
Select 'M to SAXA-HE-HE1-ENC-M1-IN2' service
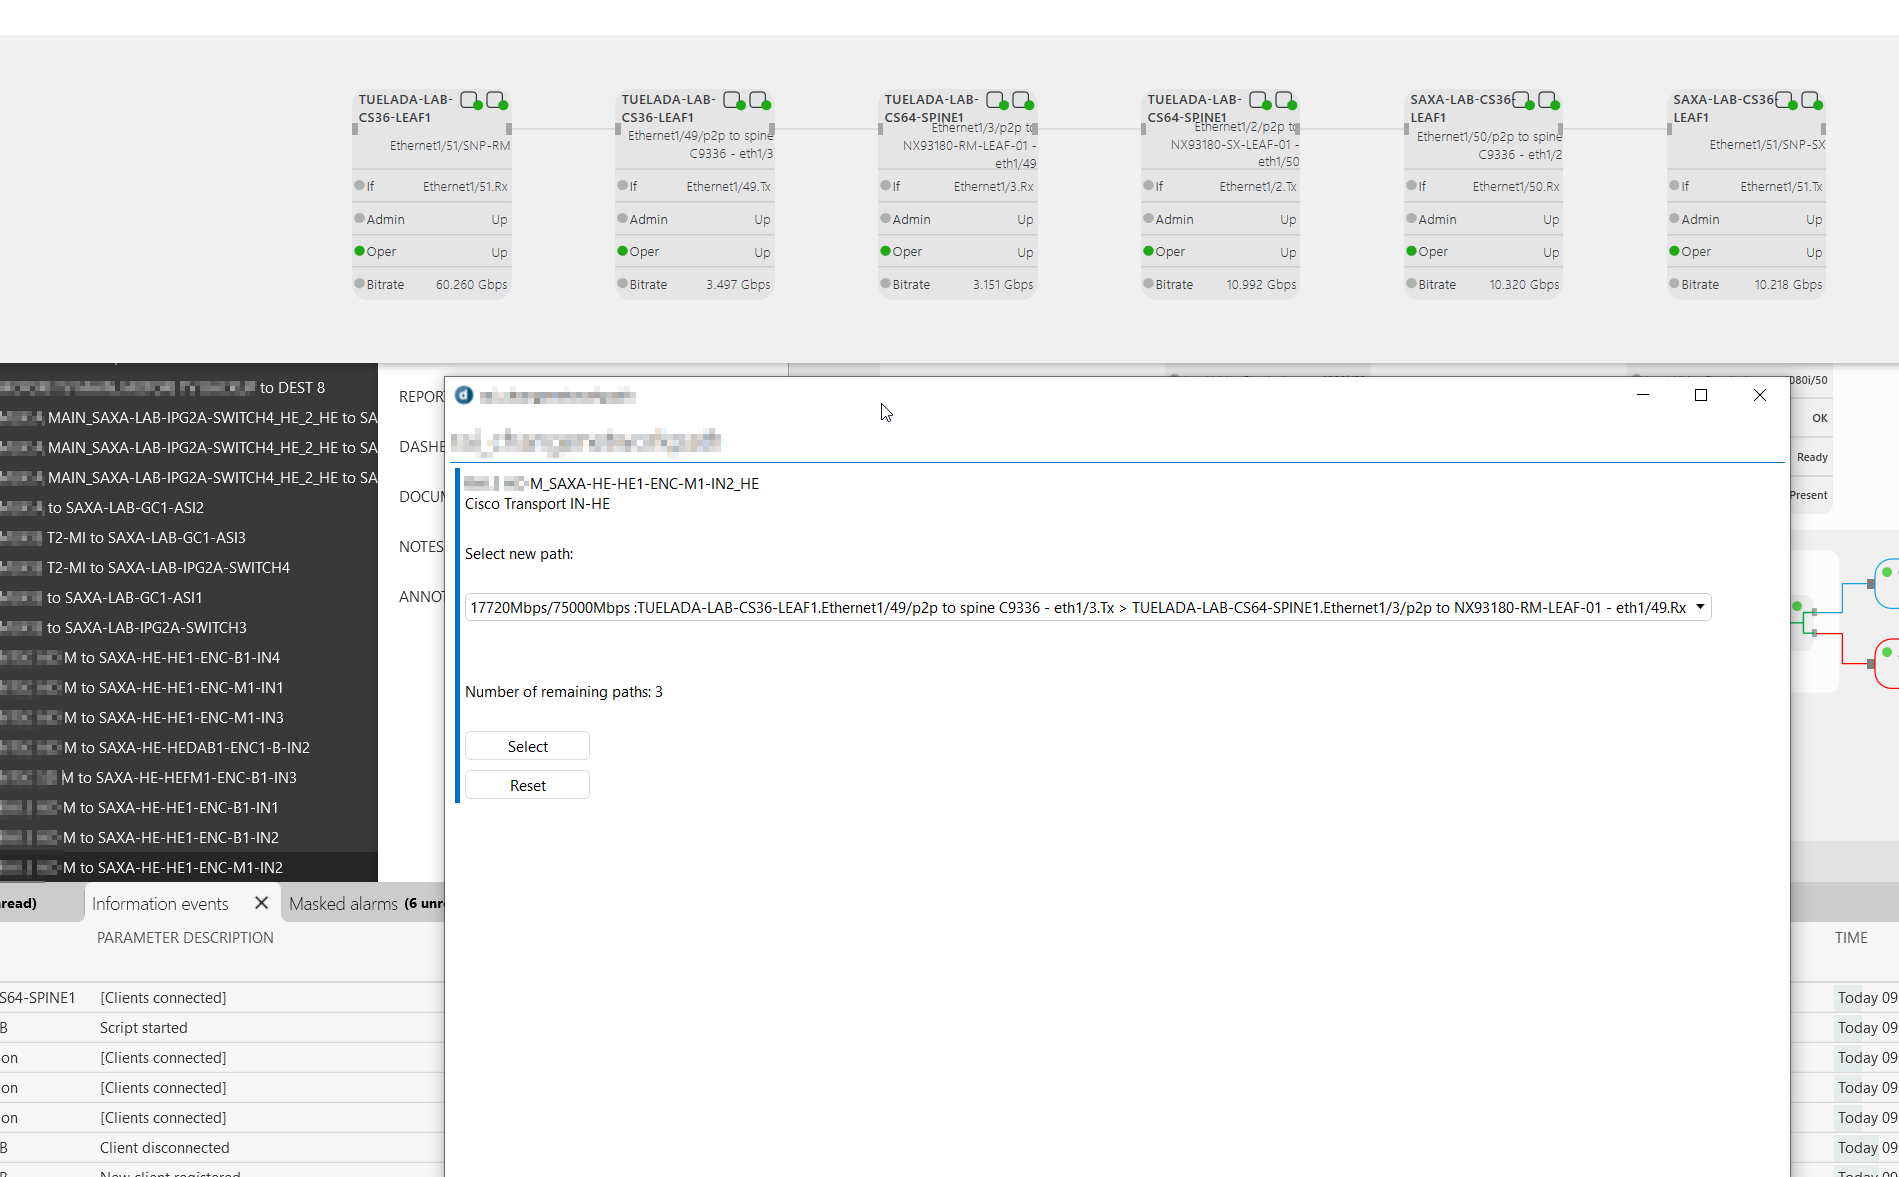tap(189, 867)
